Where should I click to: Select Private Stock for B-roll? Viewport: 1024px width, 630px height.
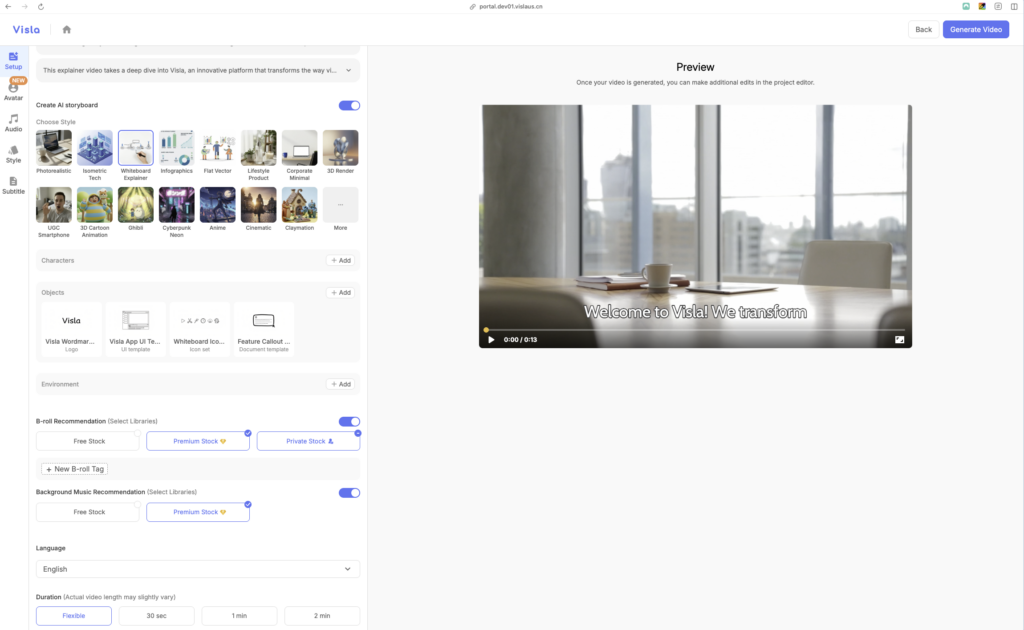point(308,440)
